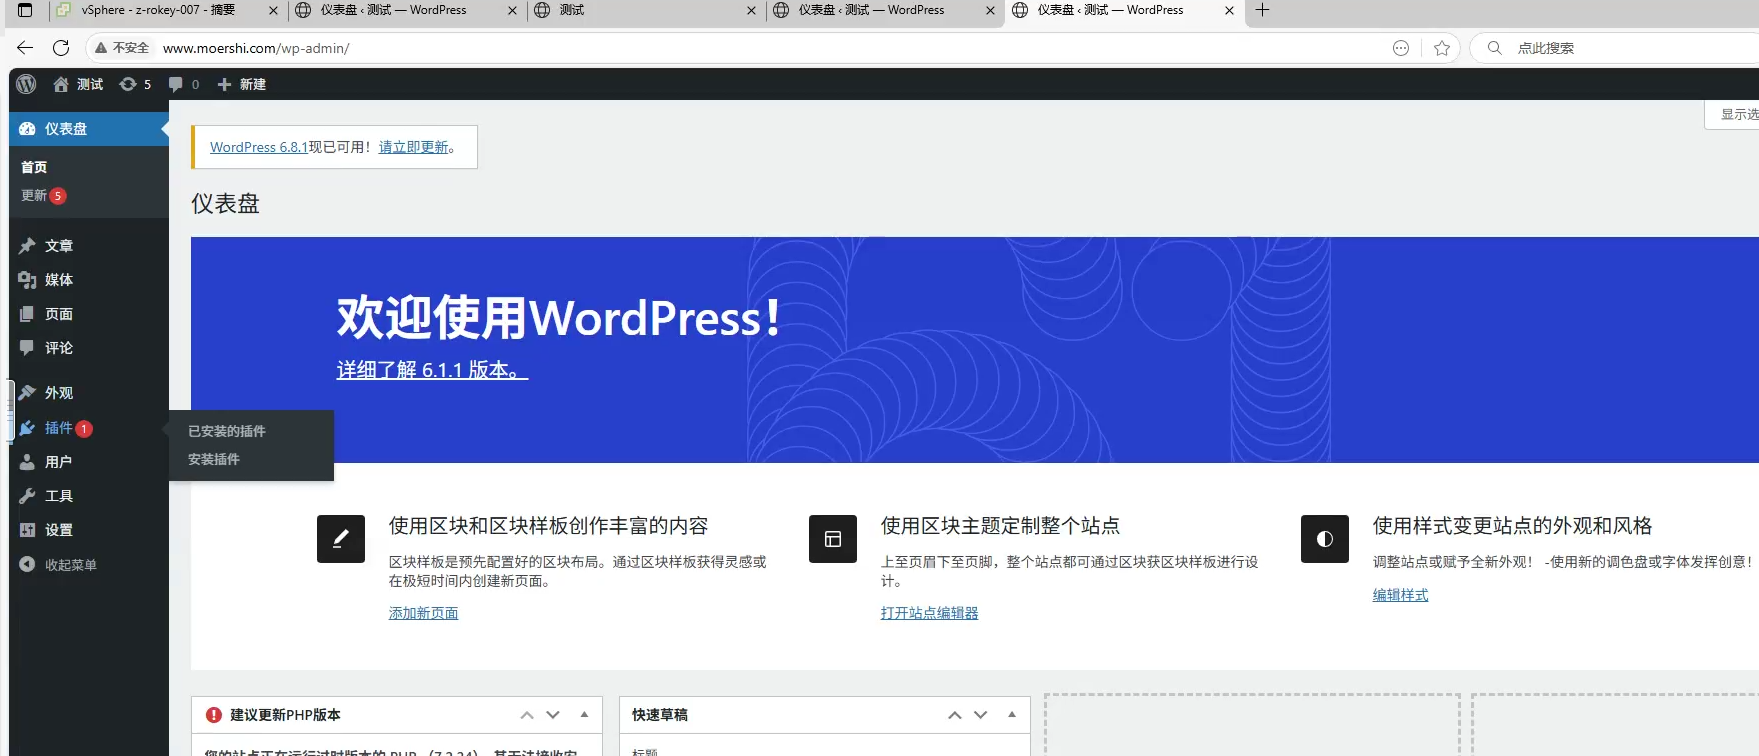
Task: Toggle collapse of the '建议更新PHP版本' panel
Action: [584, 715]
